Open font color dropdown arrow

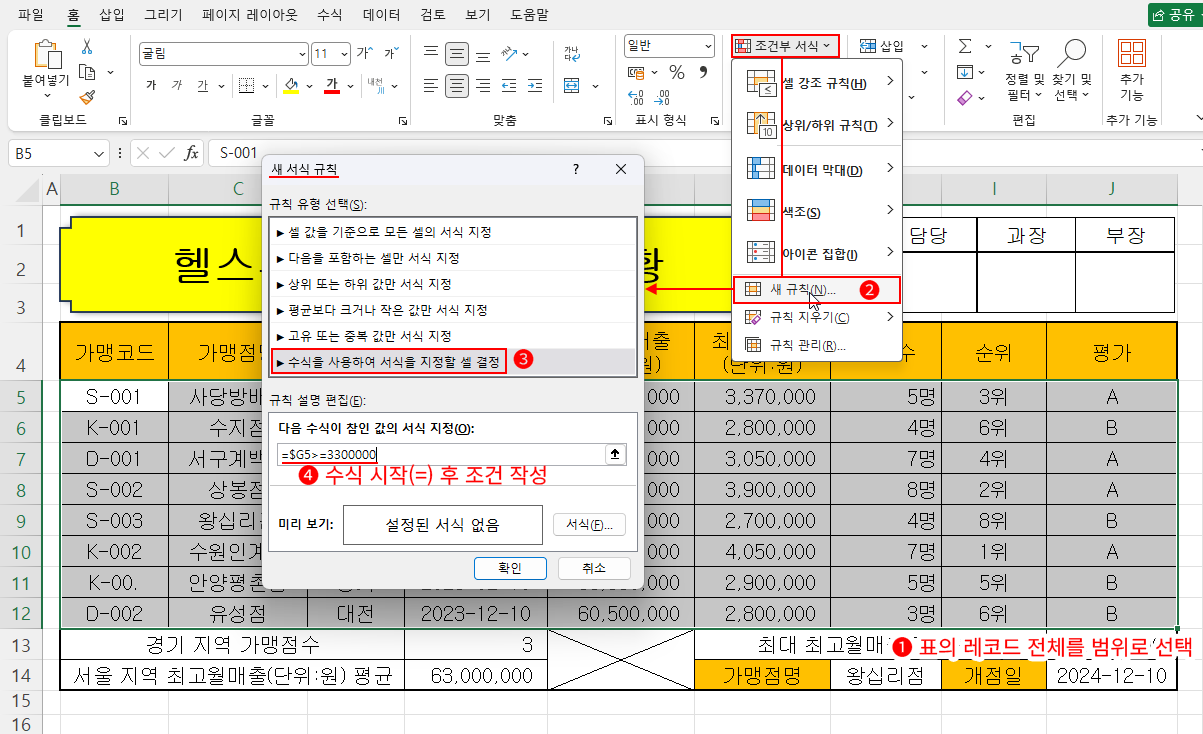(350, 87)
